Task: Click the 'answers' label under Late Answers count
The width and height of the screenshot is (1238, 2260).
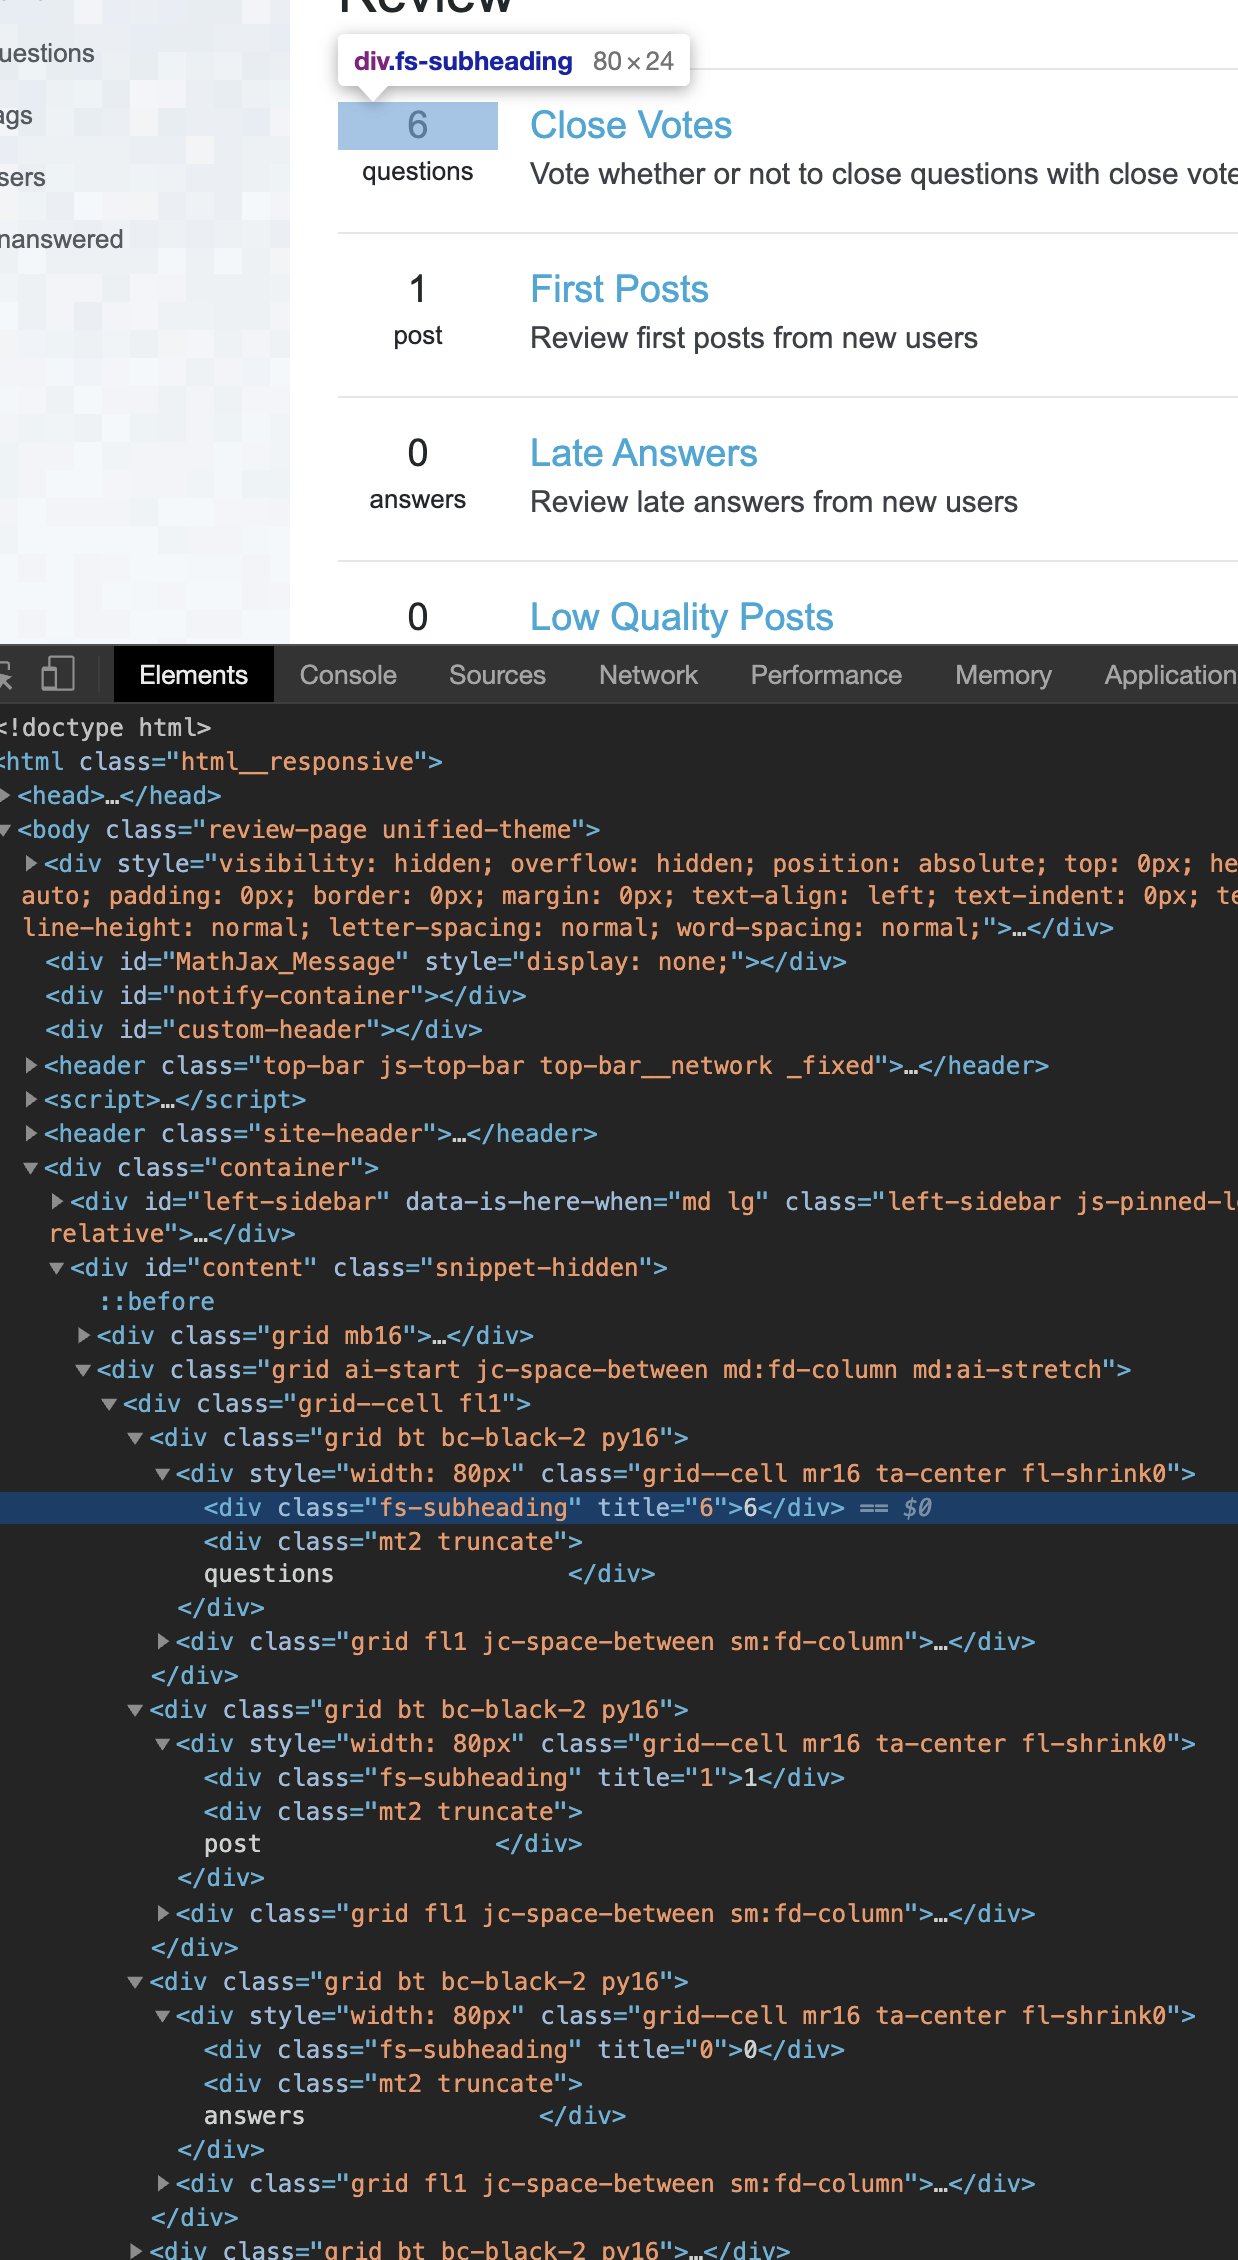Action: [418, 499]
